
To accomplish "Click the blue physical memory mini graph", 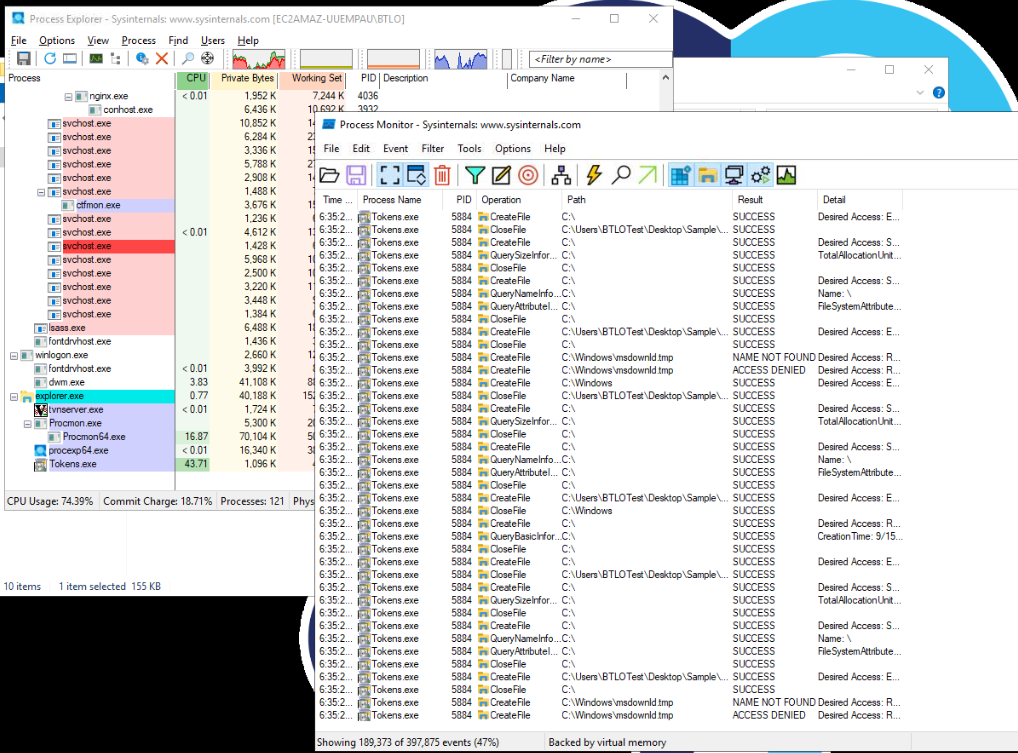I will [460, 59].
